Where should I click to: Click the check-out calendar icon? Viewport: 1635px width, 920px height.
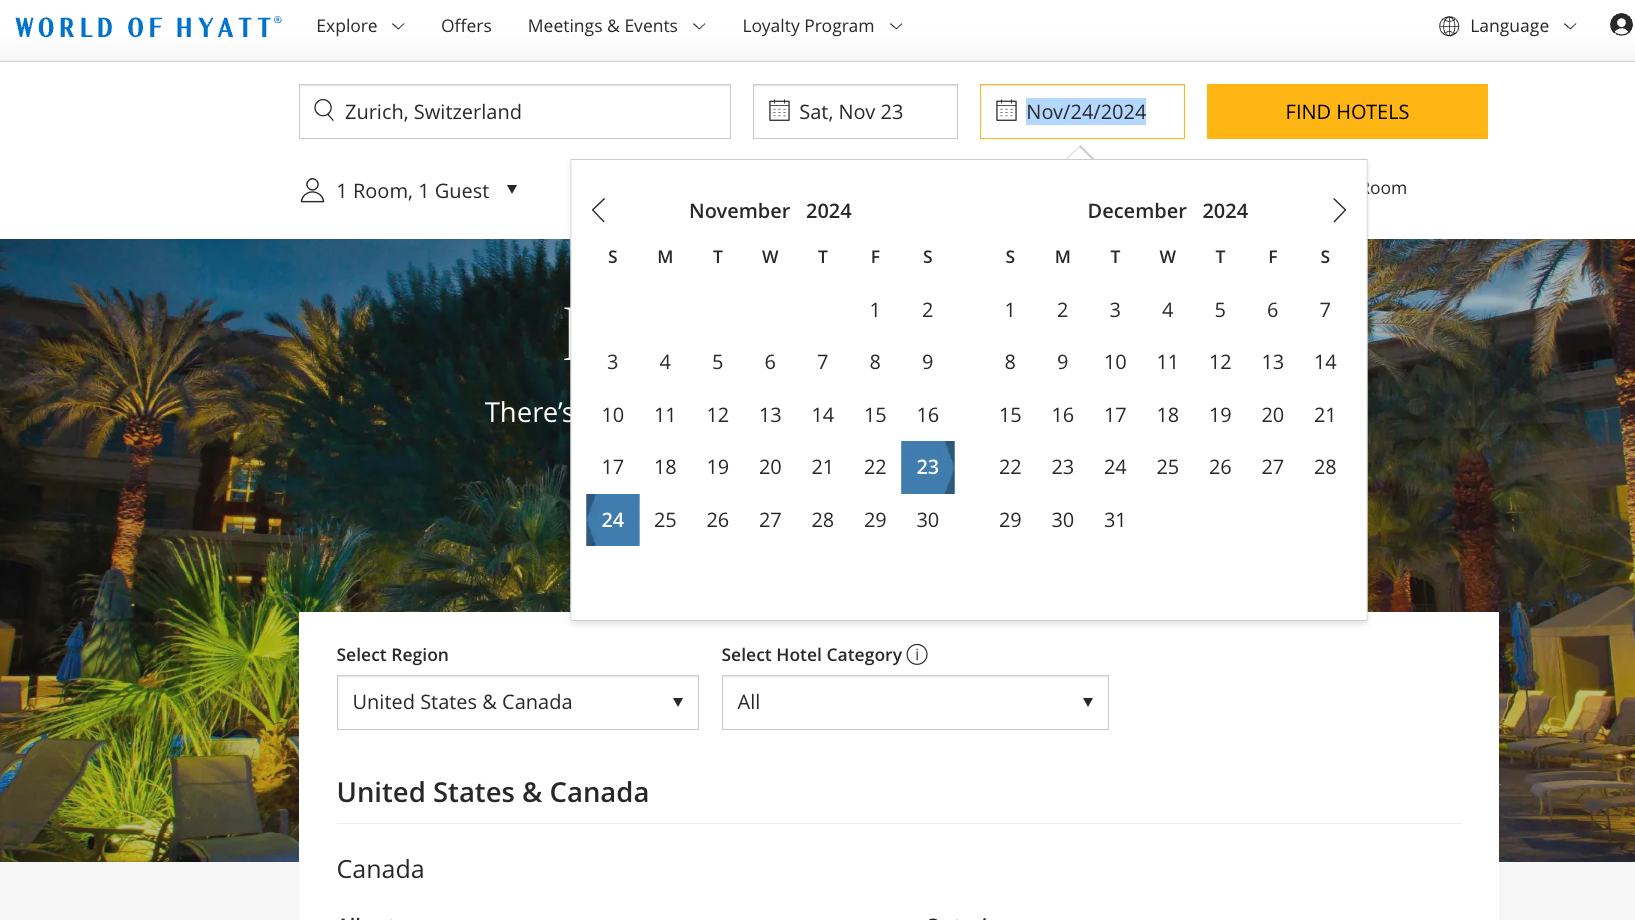[x=1006, y=111]
